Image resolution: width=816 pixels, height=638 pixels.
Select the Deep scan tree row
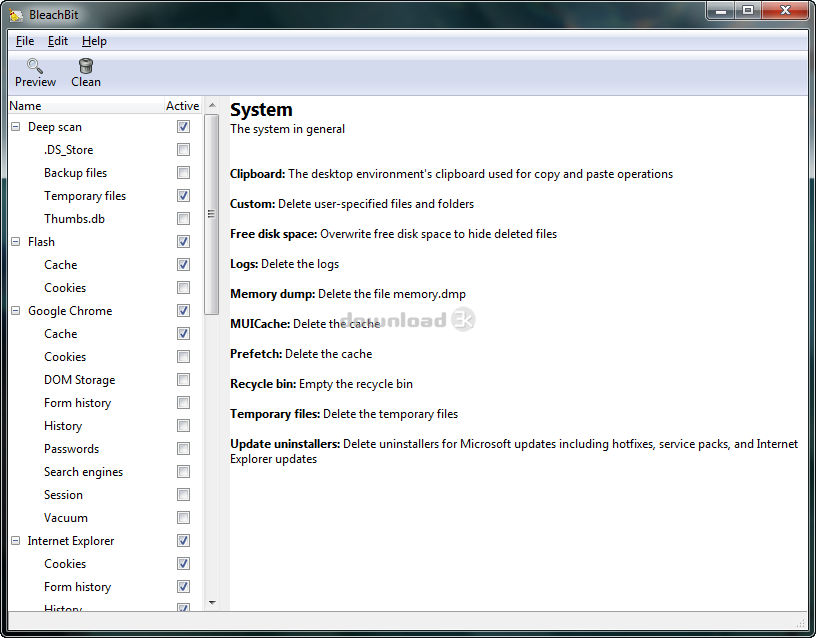click(106, 126)
